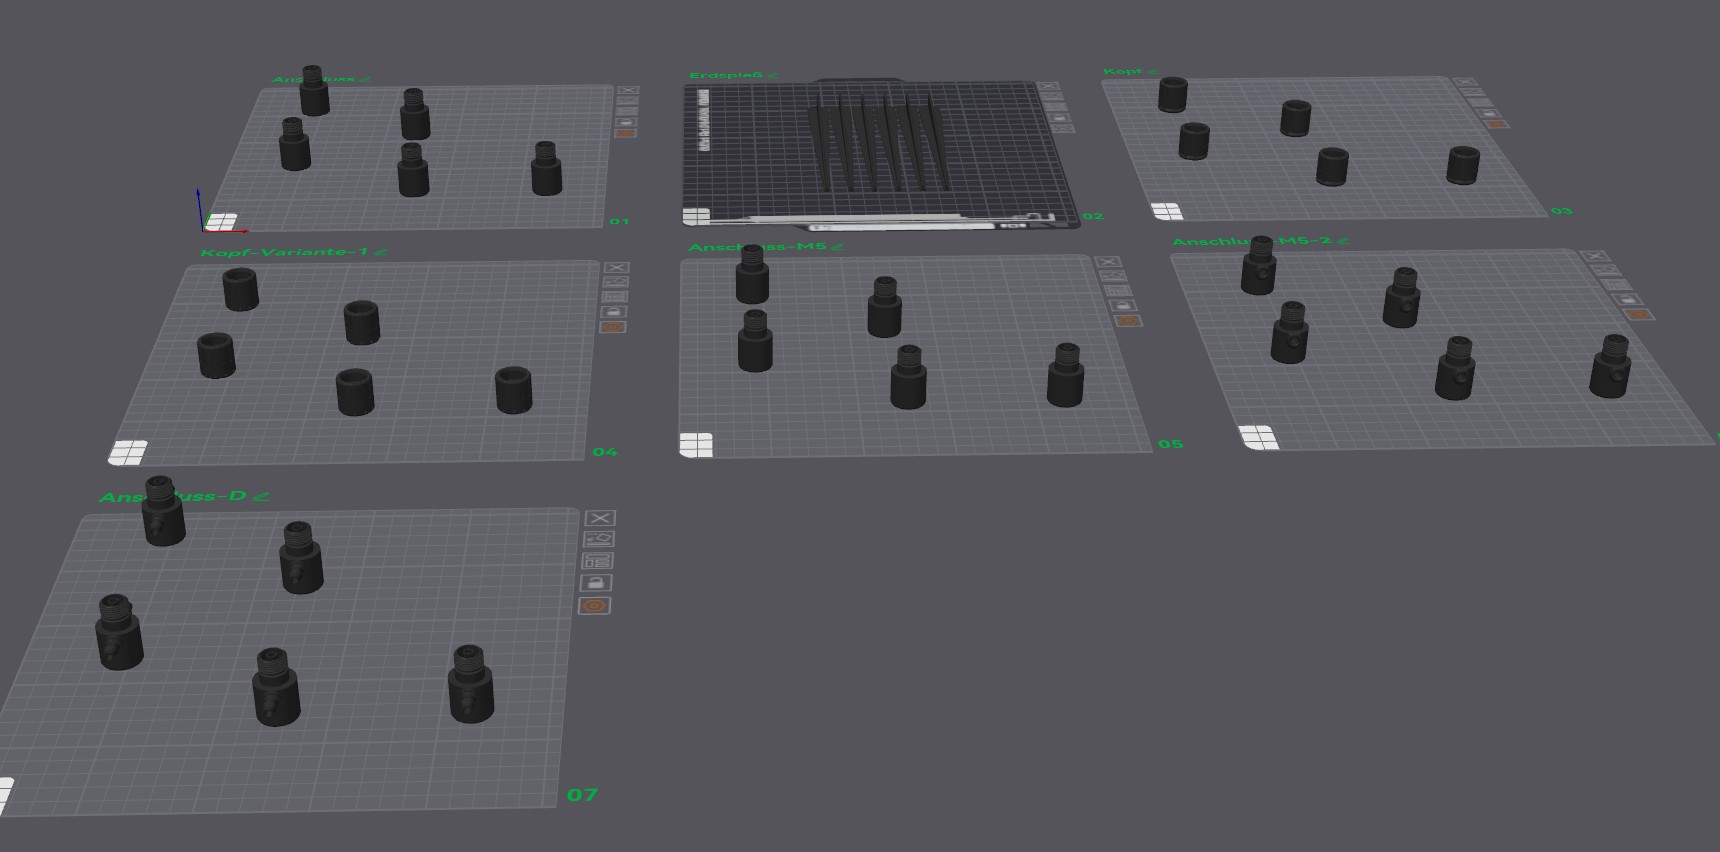1720x852 pixels.
Task: Toggle the lock on plate 03
Action: click(1489, 113)
